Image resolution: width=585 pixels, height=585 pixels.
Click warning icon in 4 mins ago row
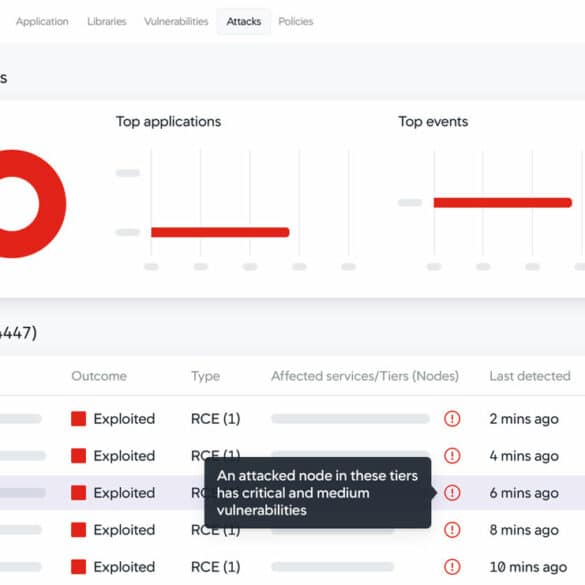452,456
